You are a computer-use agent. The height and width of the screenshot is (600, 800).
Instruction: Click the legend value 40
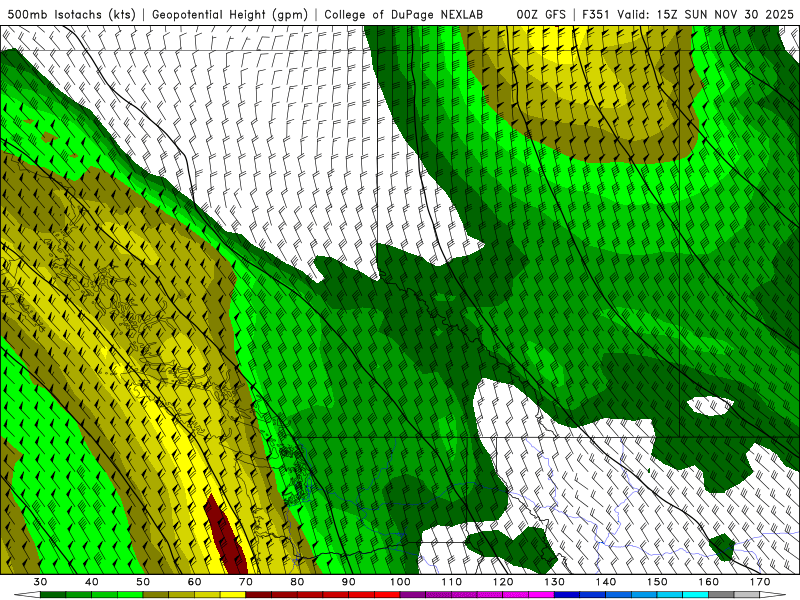pyautogui.click(x=92, y=582)
